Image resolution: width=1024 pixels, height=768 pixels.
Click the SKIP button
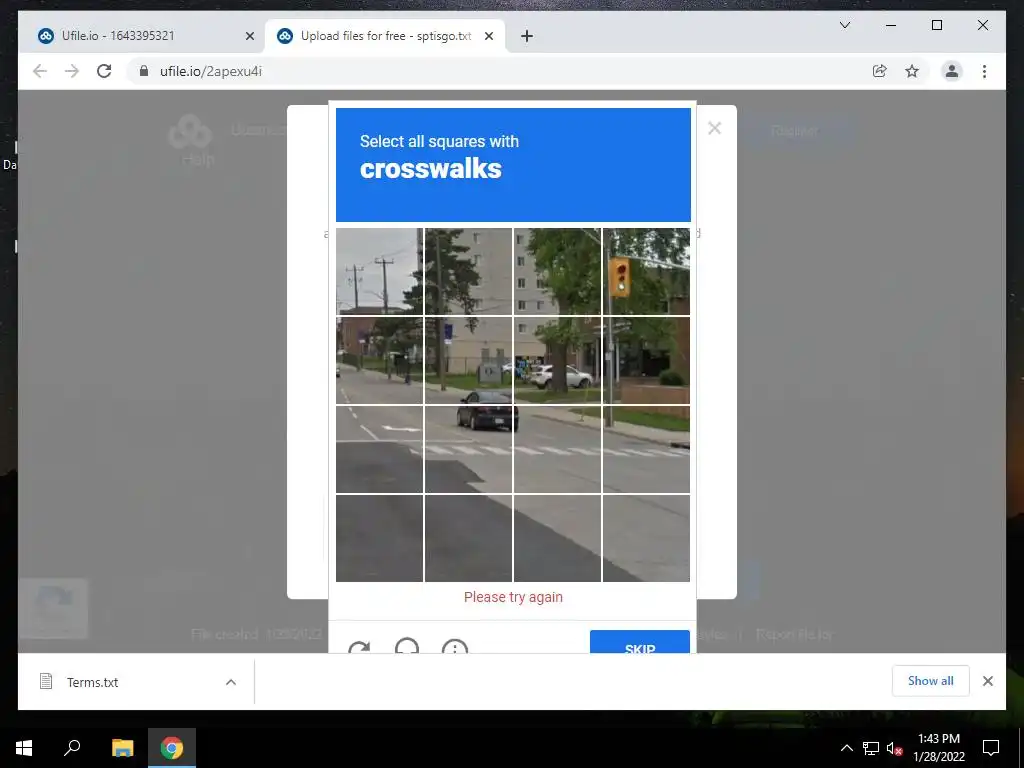pos(640,642)
